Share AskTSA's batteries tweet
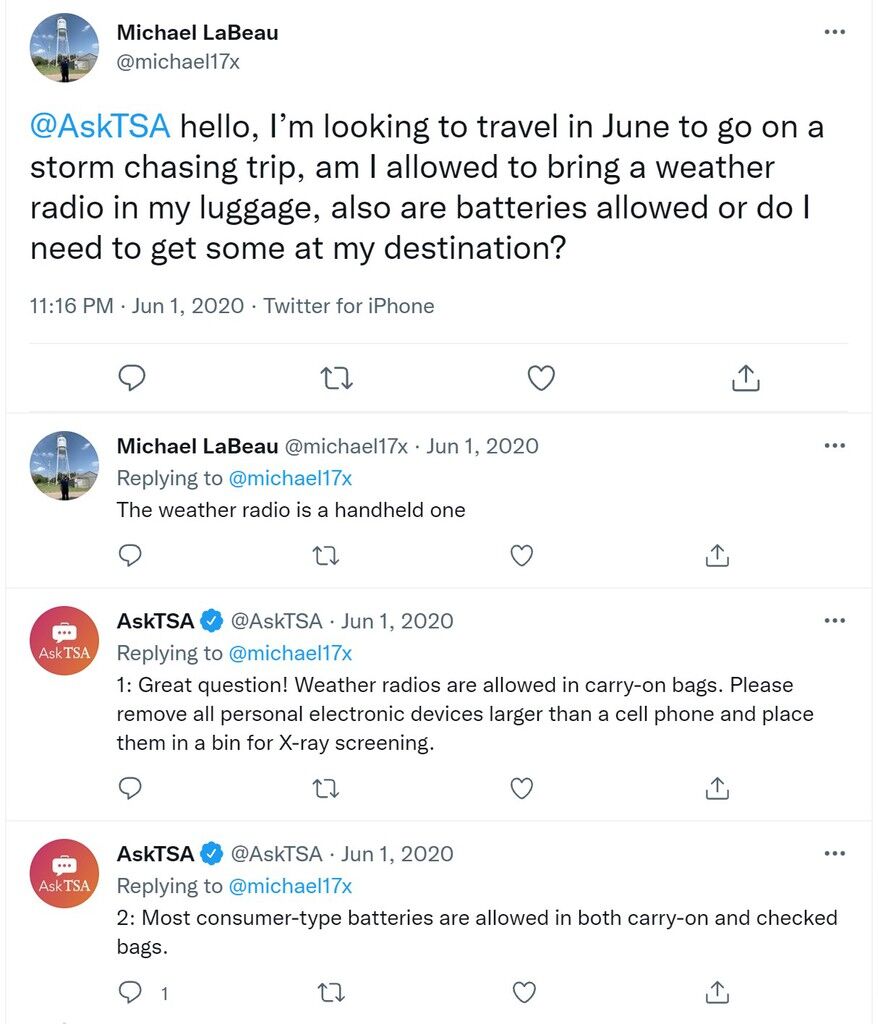This screenshot has width=878, height=1024. click(x=716, y=992)
